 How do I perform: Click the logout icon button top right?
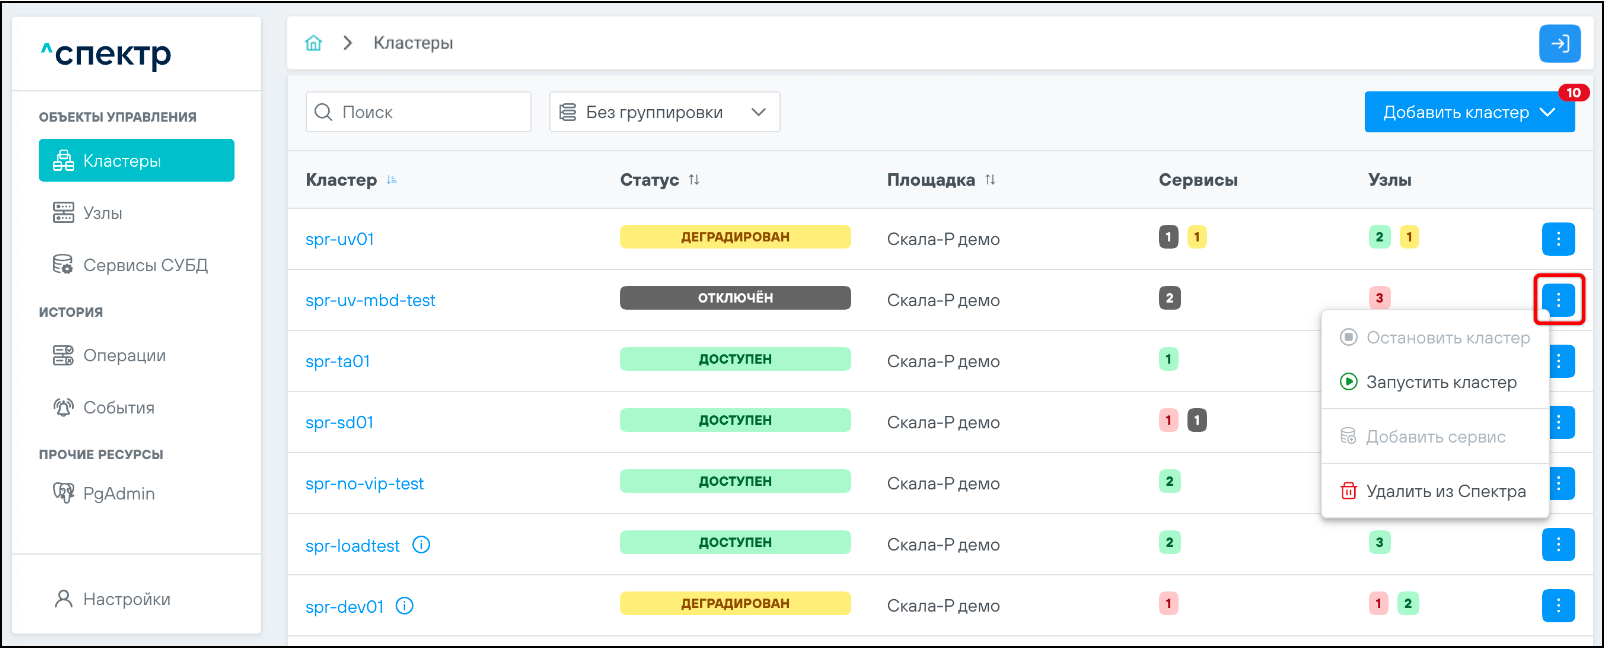point(1559,44)
